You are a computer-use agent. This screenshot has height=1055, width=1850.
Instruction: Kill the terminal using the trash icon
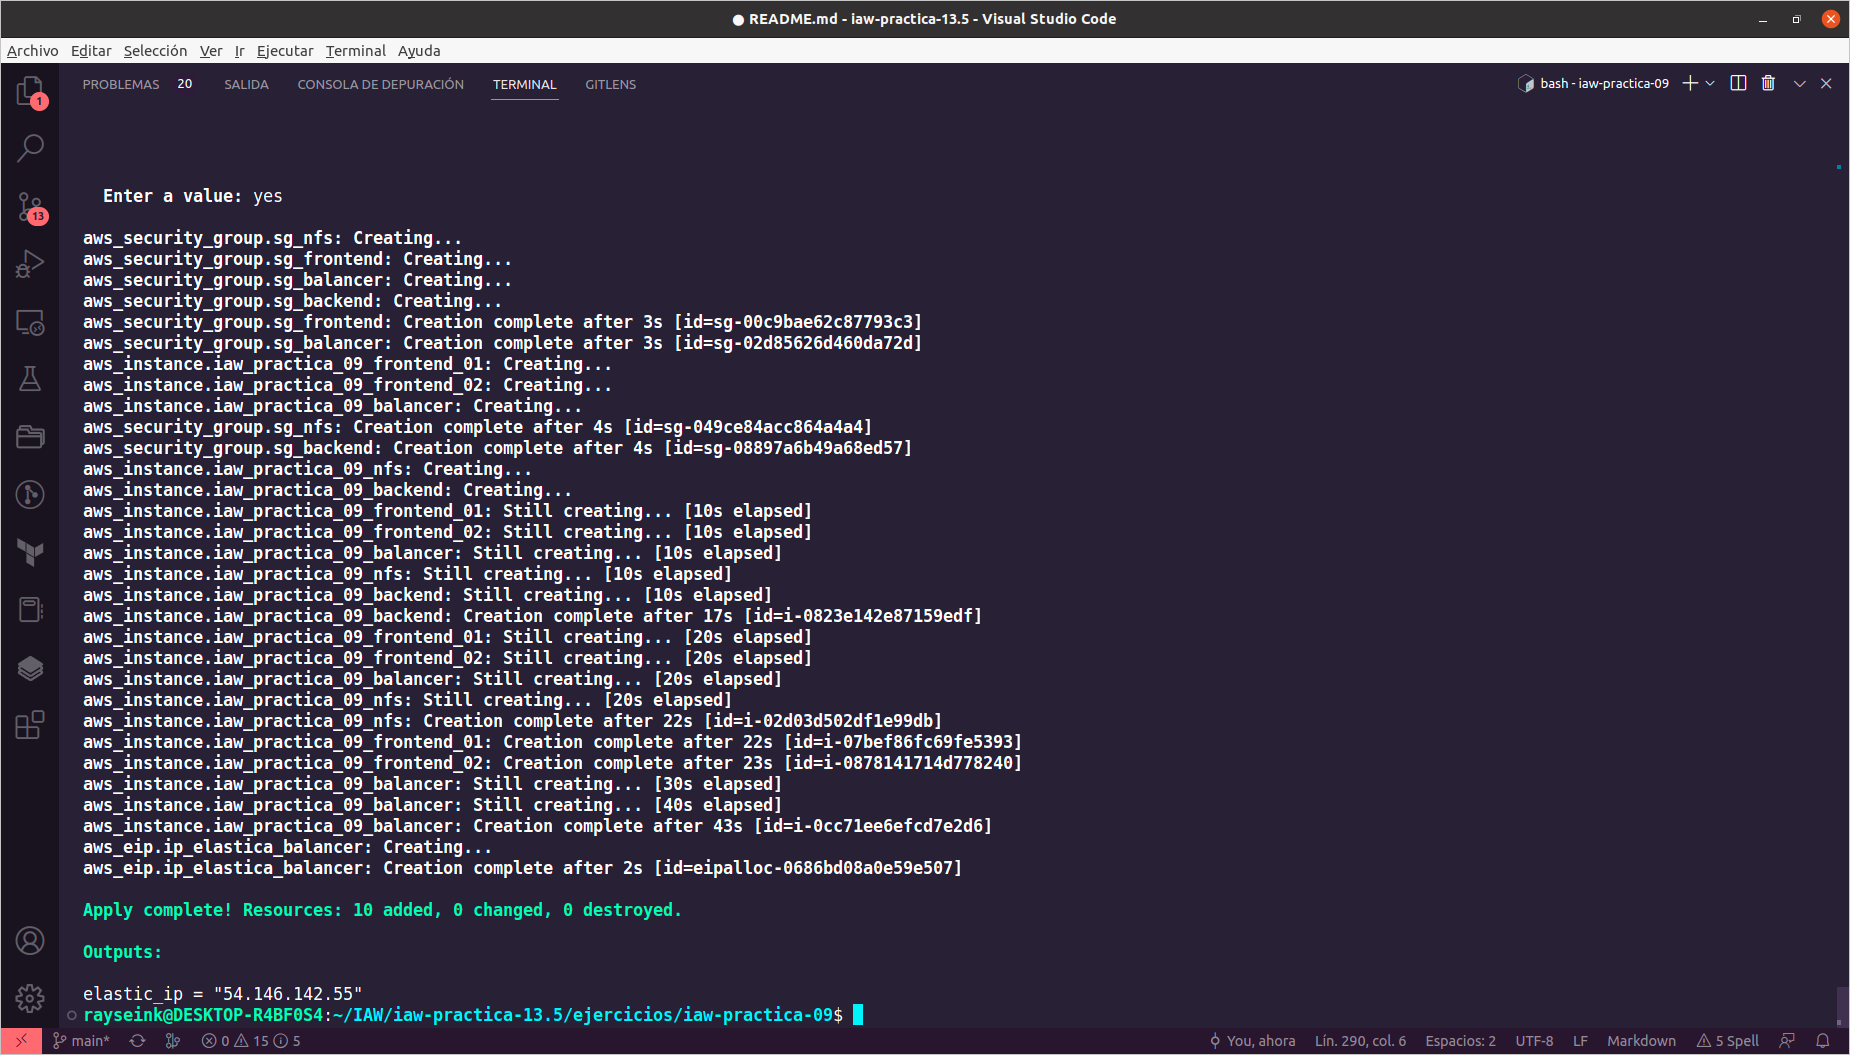1768,83
